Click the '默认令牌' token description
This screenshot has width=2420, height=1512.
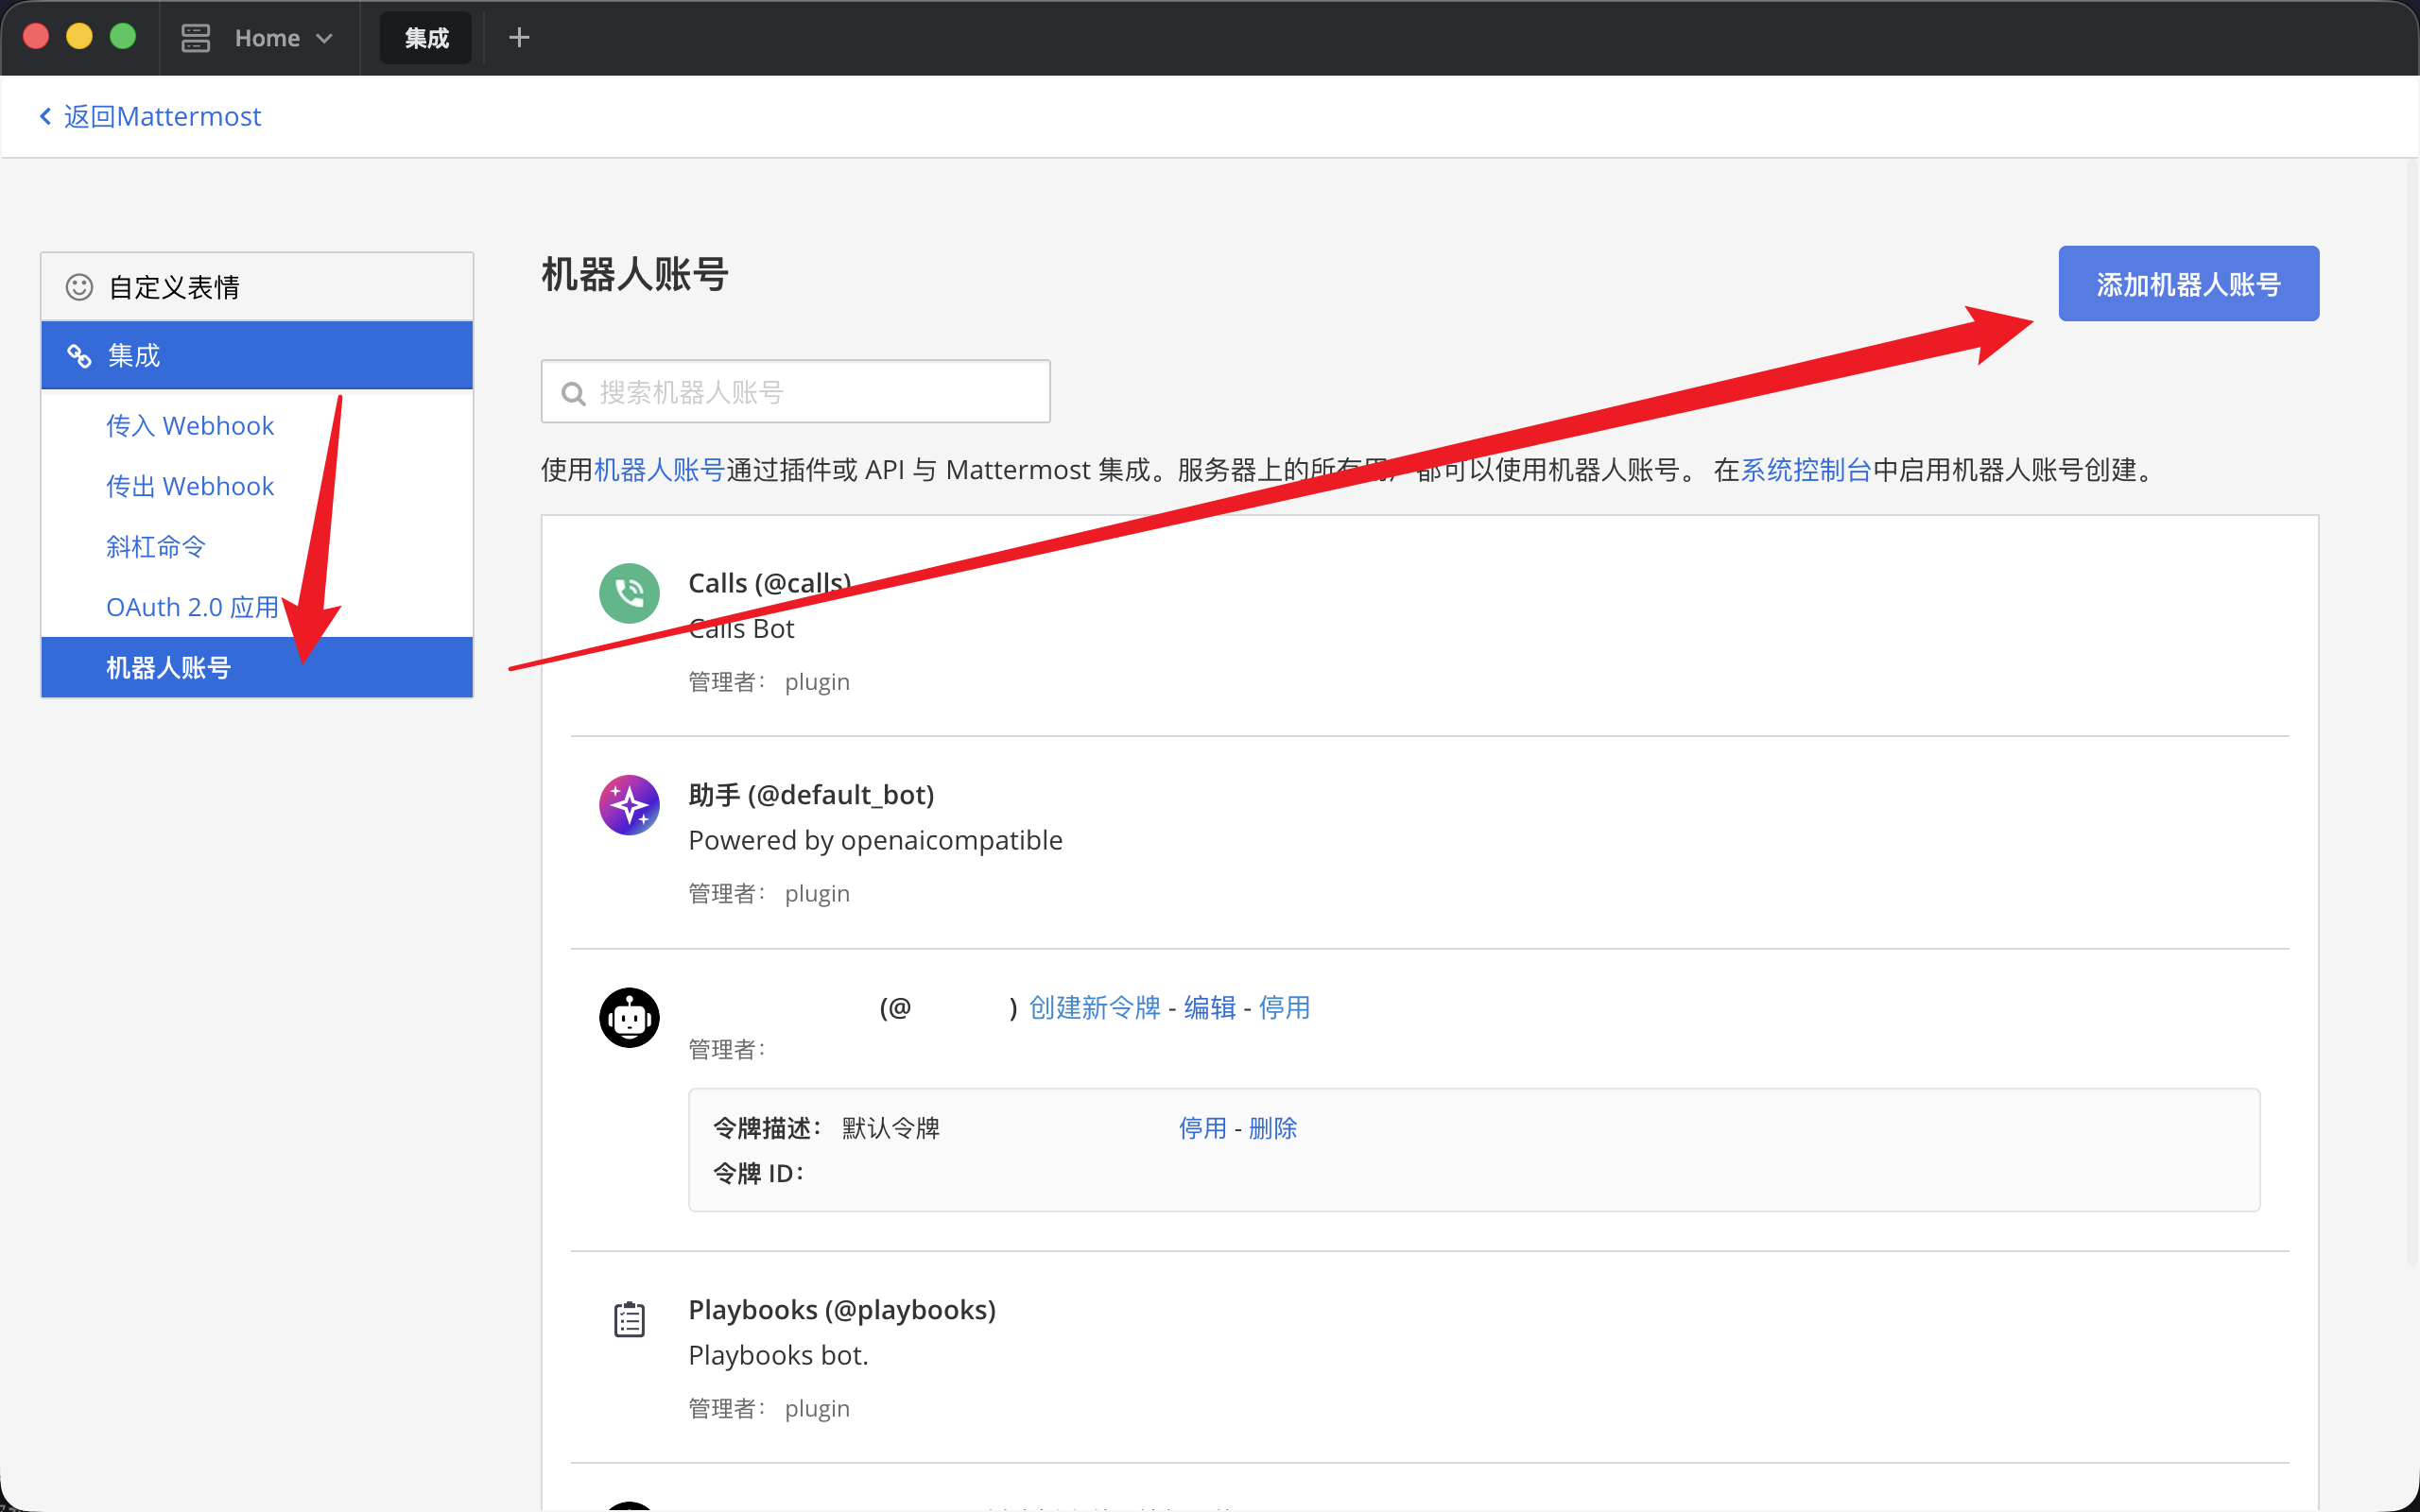pos(891,1128)
